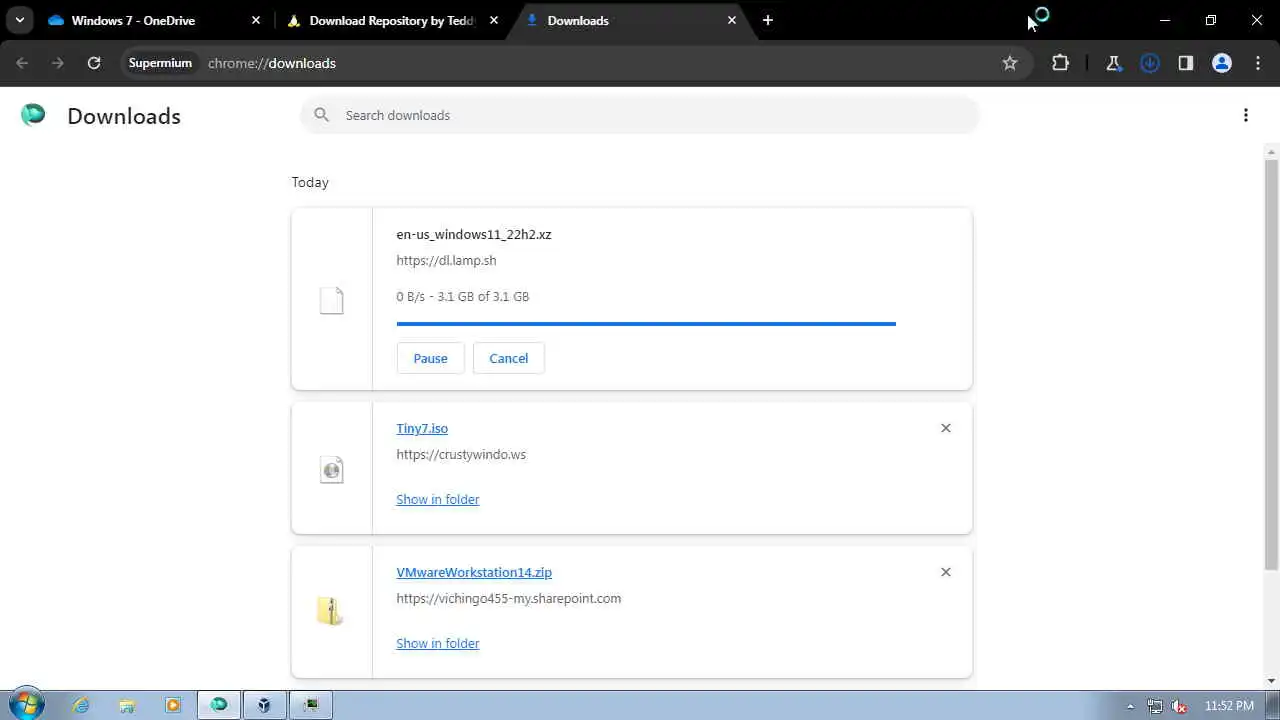1280x720 pixels.
Task: Open the monitor app taskbar button
Action: pos(311,705)
